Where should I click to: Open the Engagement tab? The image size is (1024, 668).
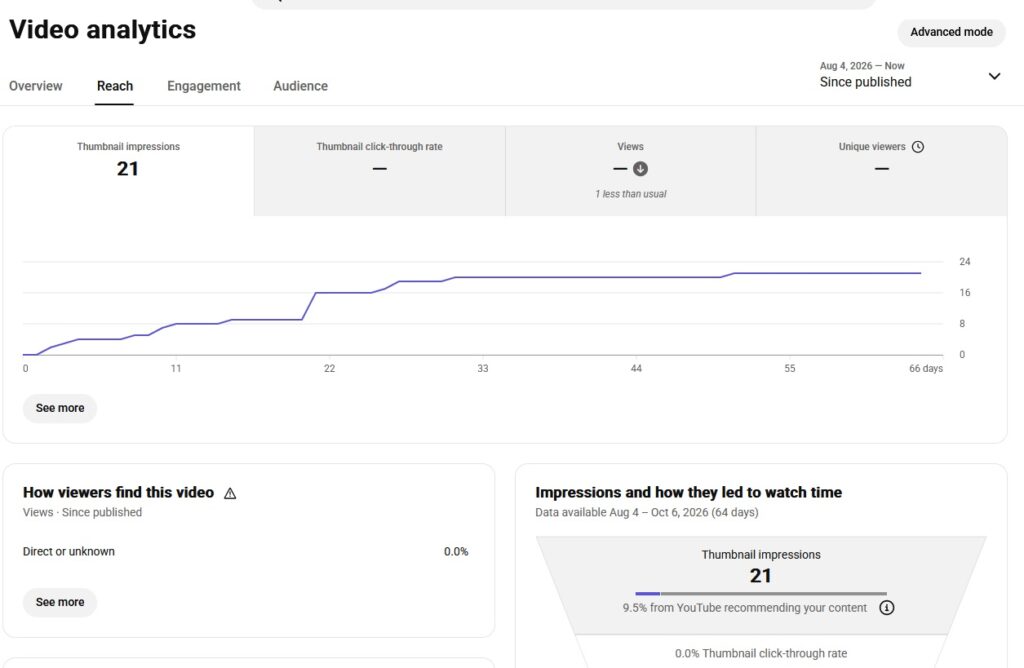point(204,86)
